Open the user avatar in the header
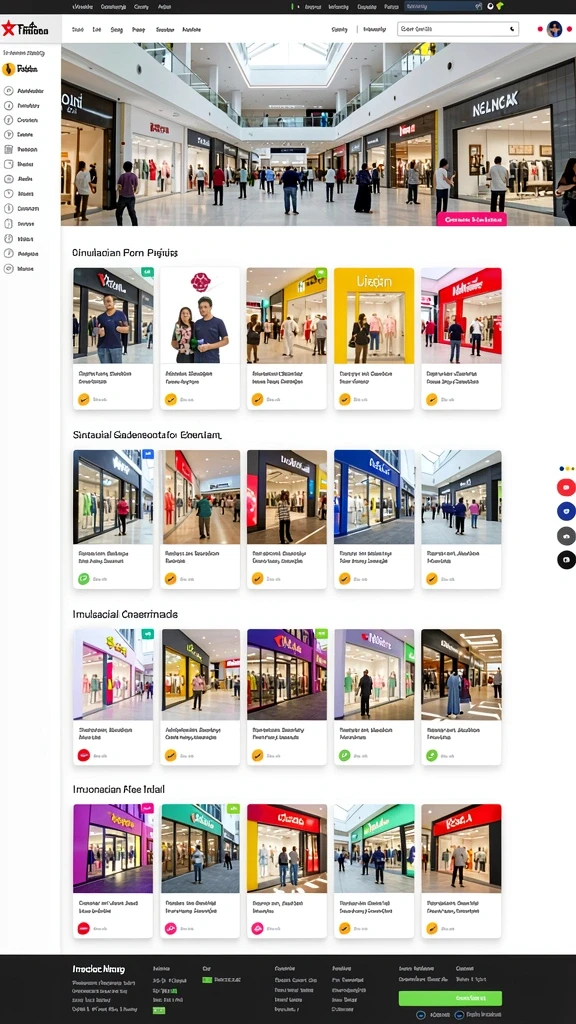Viewport: 576px width, 1024px height. click(554, 29)
